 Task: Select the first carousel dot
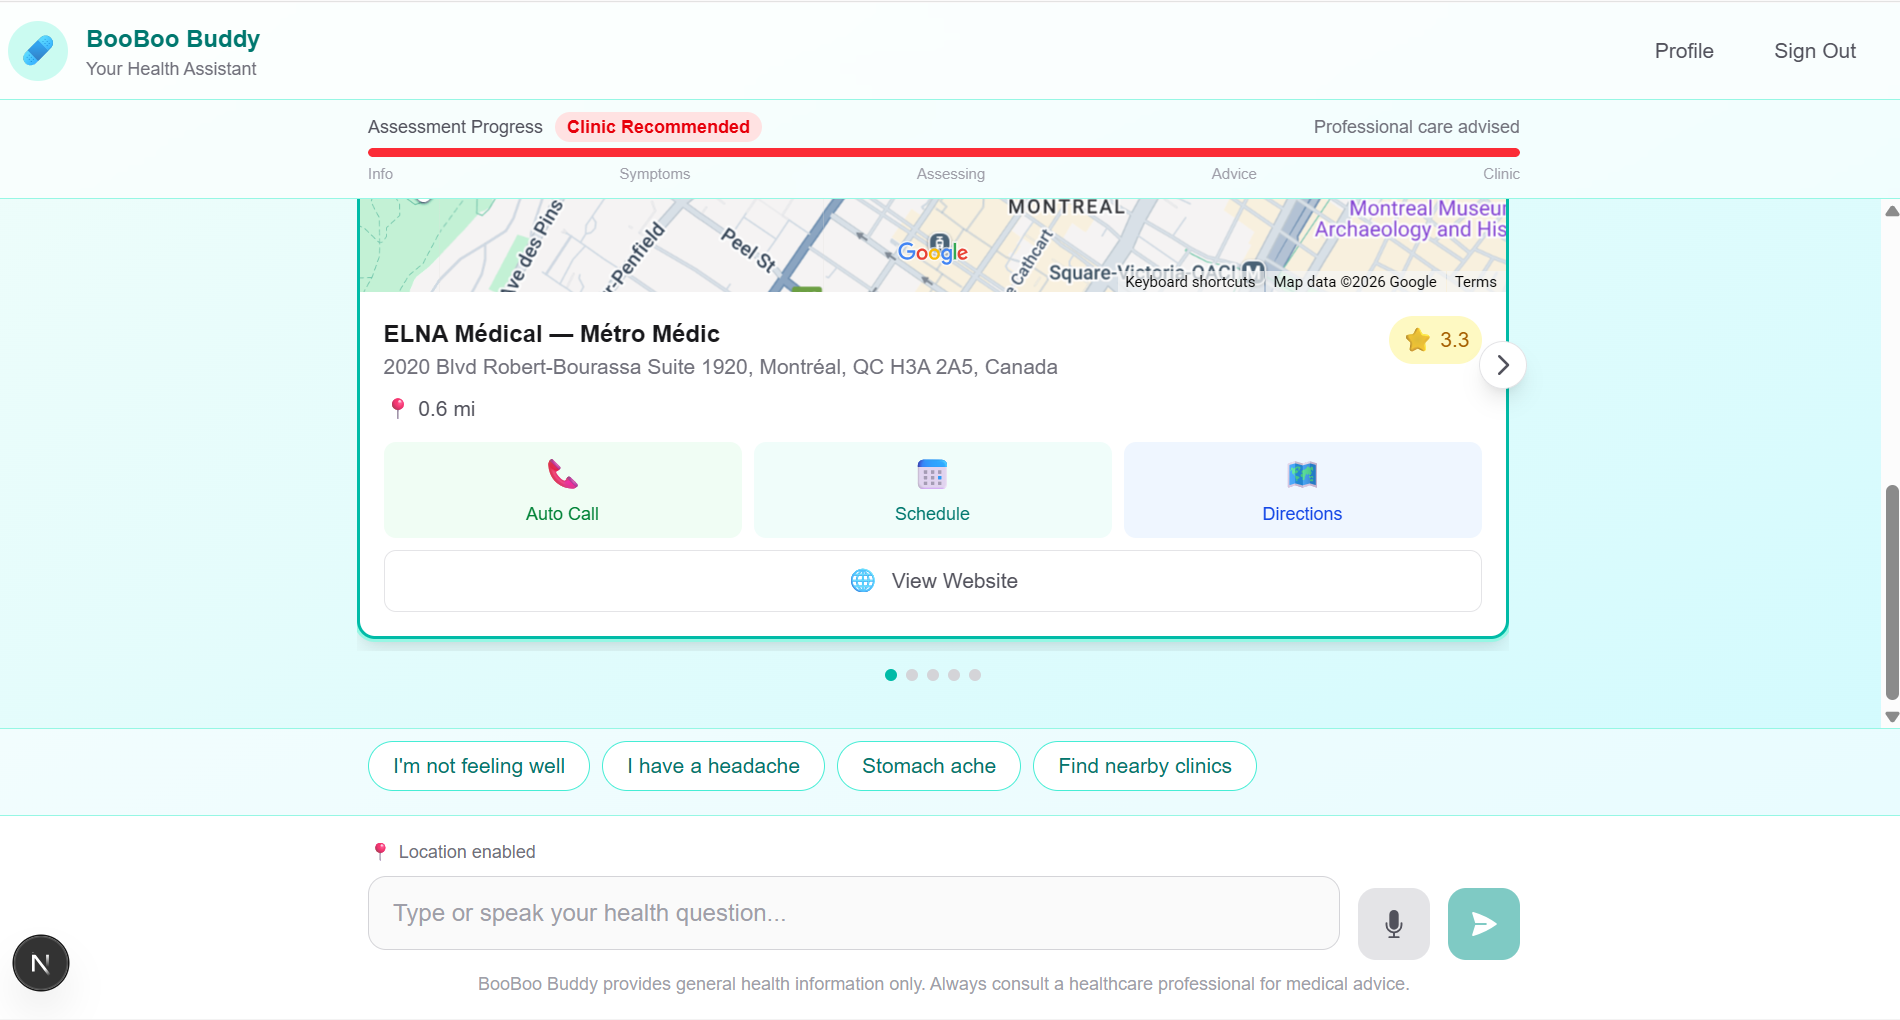click(x=891, y=675)
